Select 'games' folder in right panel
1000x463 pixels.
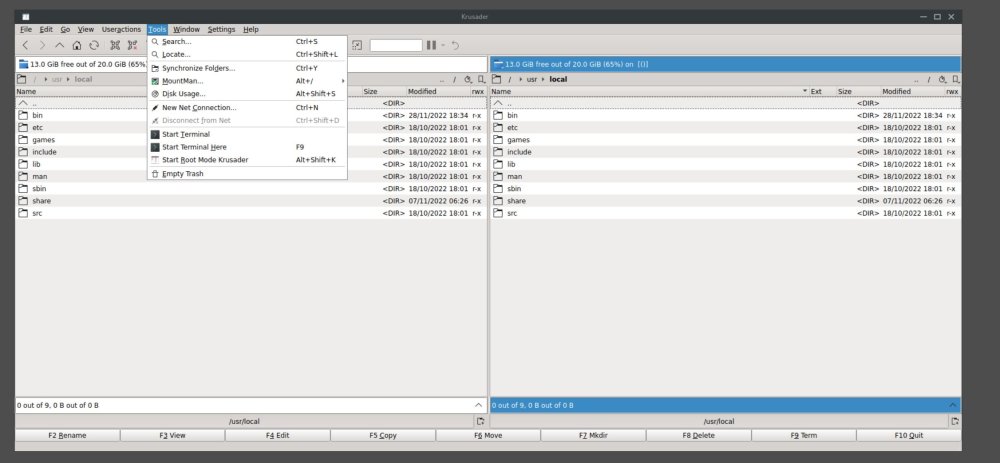[x=726, y=140]
